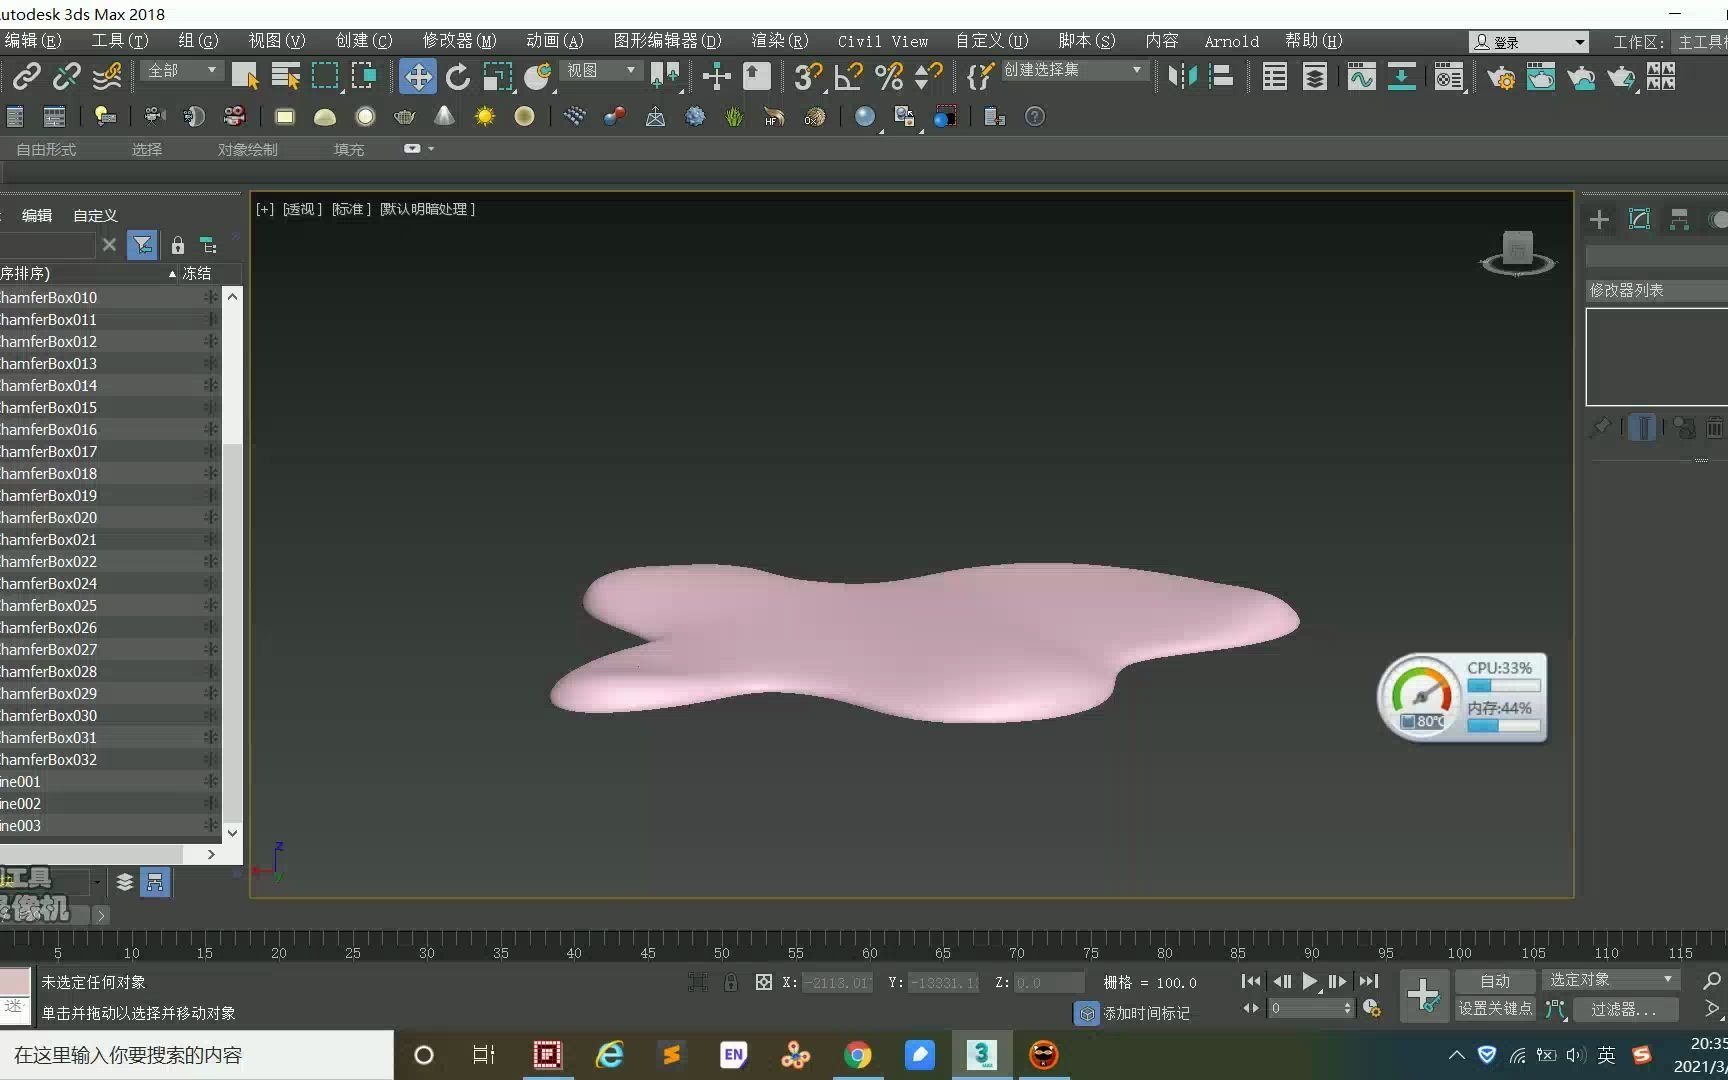Open the Arnold menu
Screen dimensions: 1728x1080
pyautogui.click(x=1231, y=41)
